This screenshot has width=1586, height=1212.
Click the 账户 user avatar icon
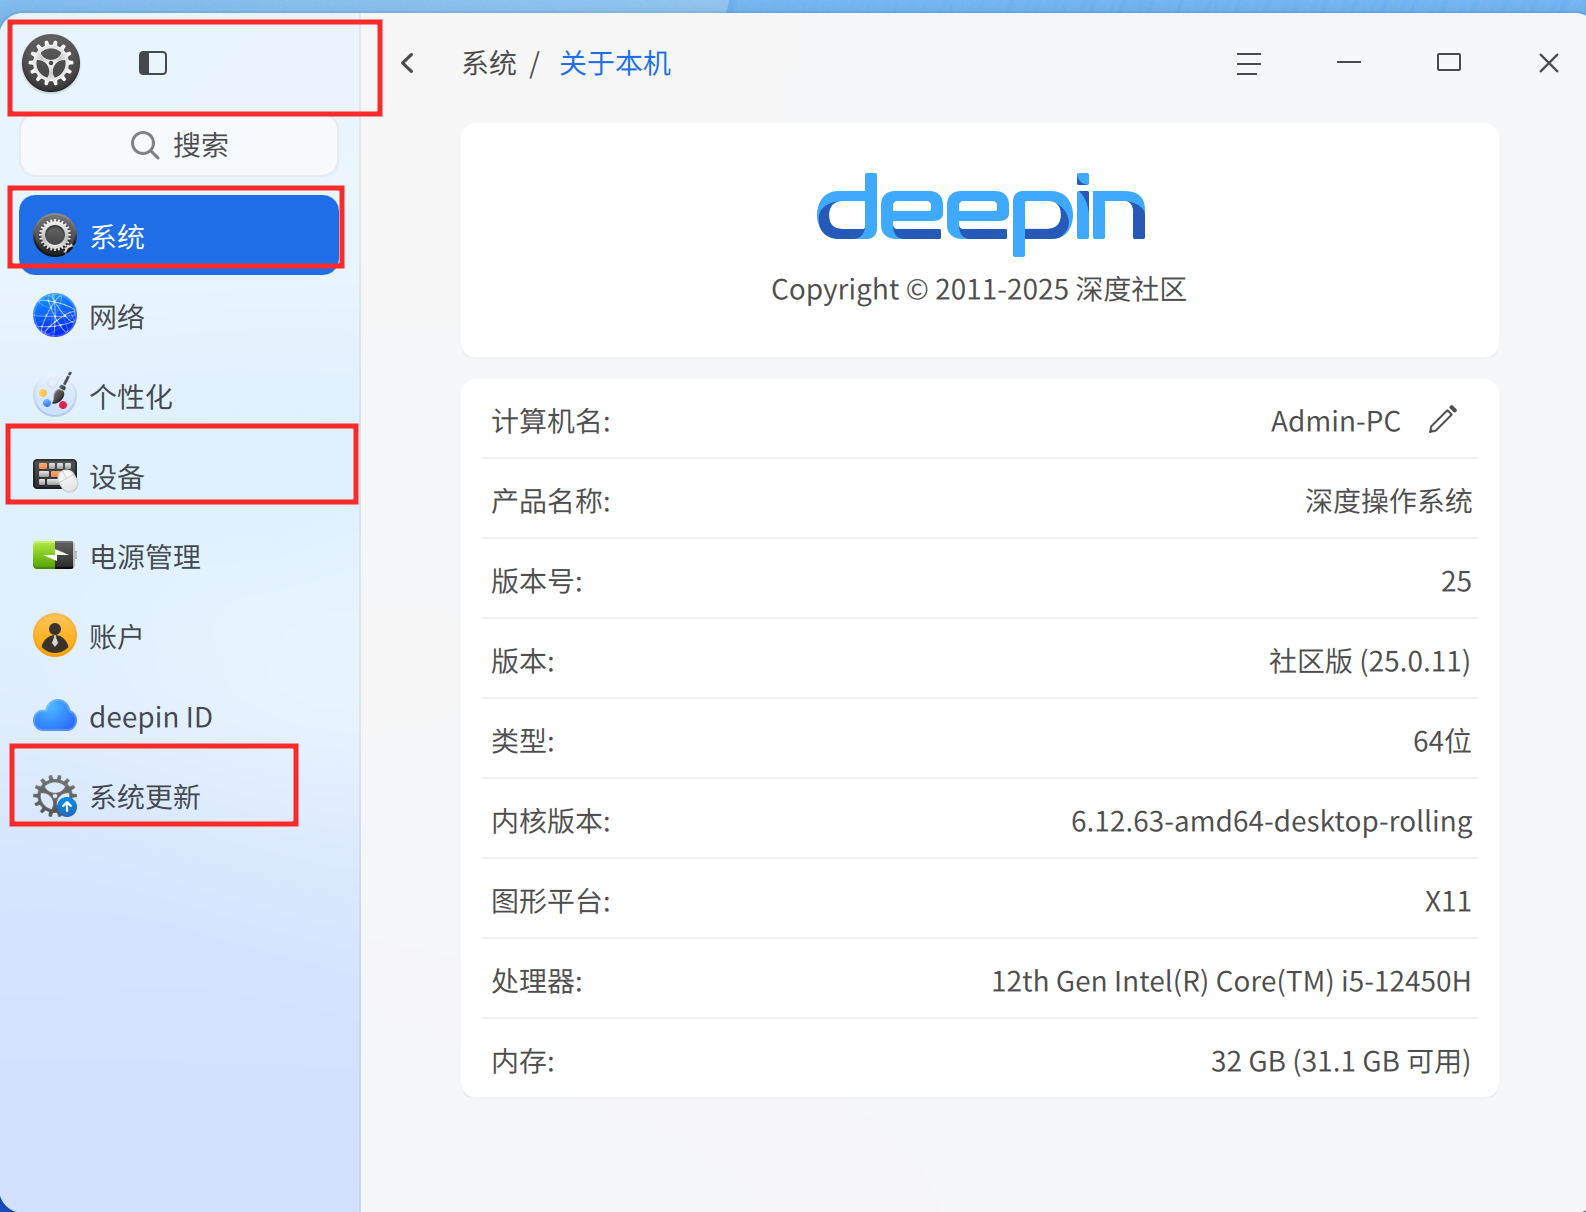[x=55, y=636]
